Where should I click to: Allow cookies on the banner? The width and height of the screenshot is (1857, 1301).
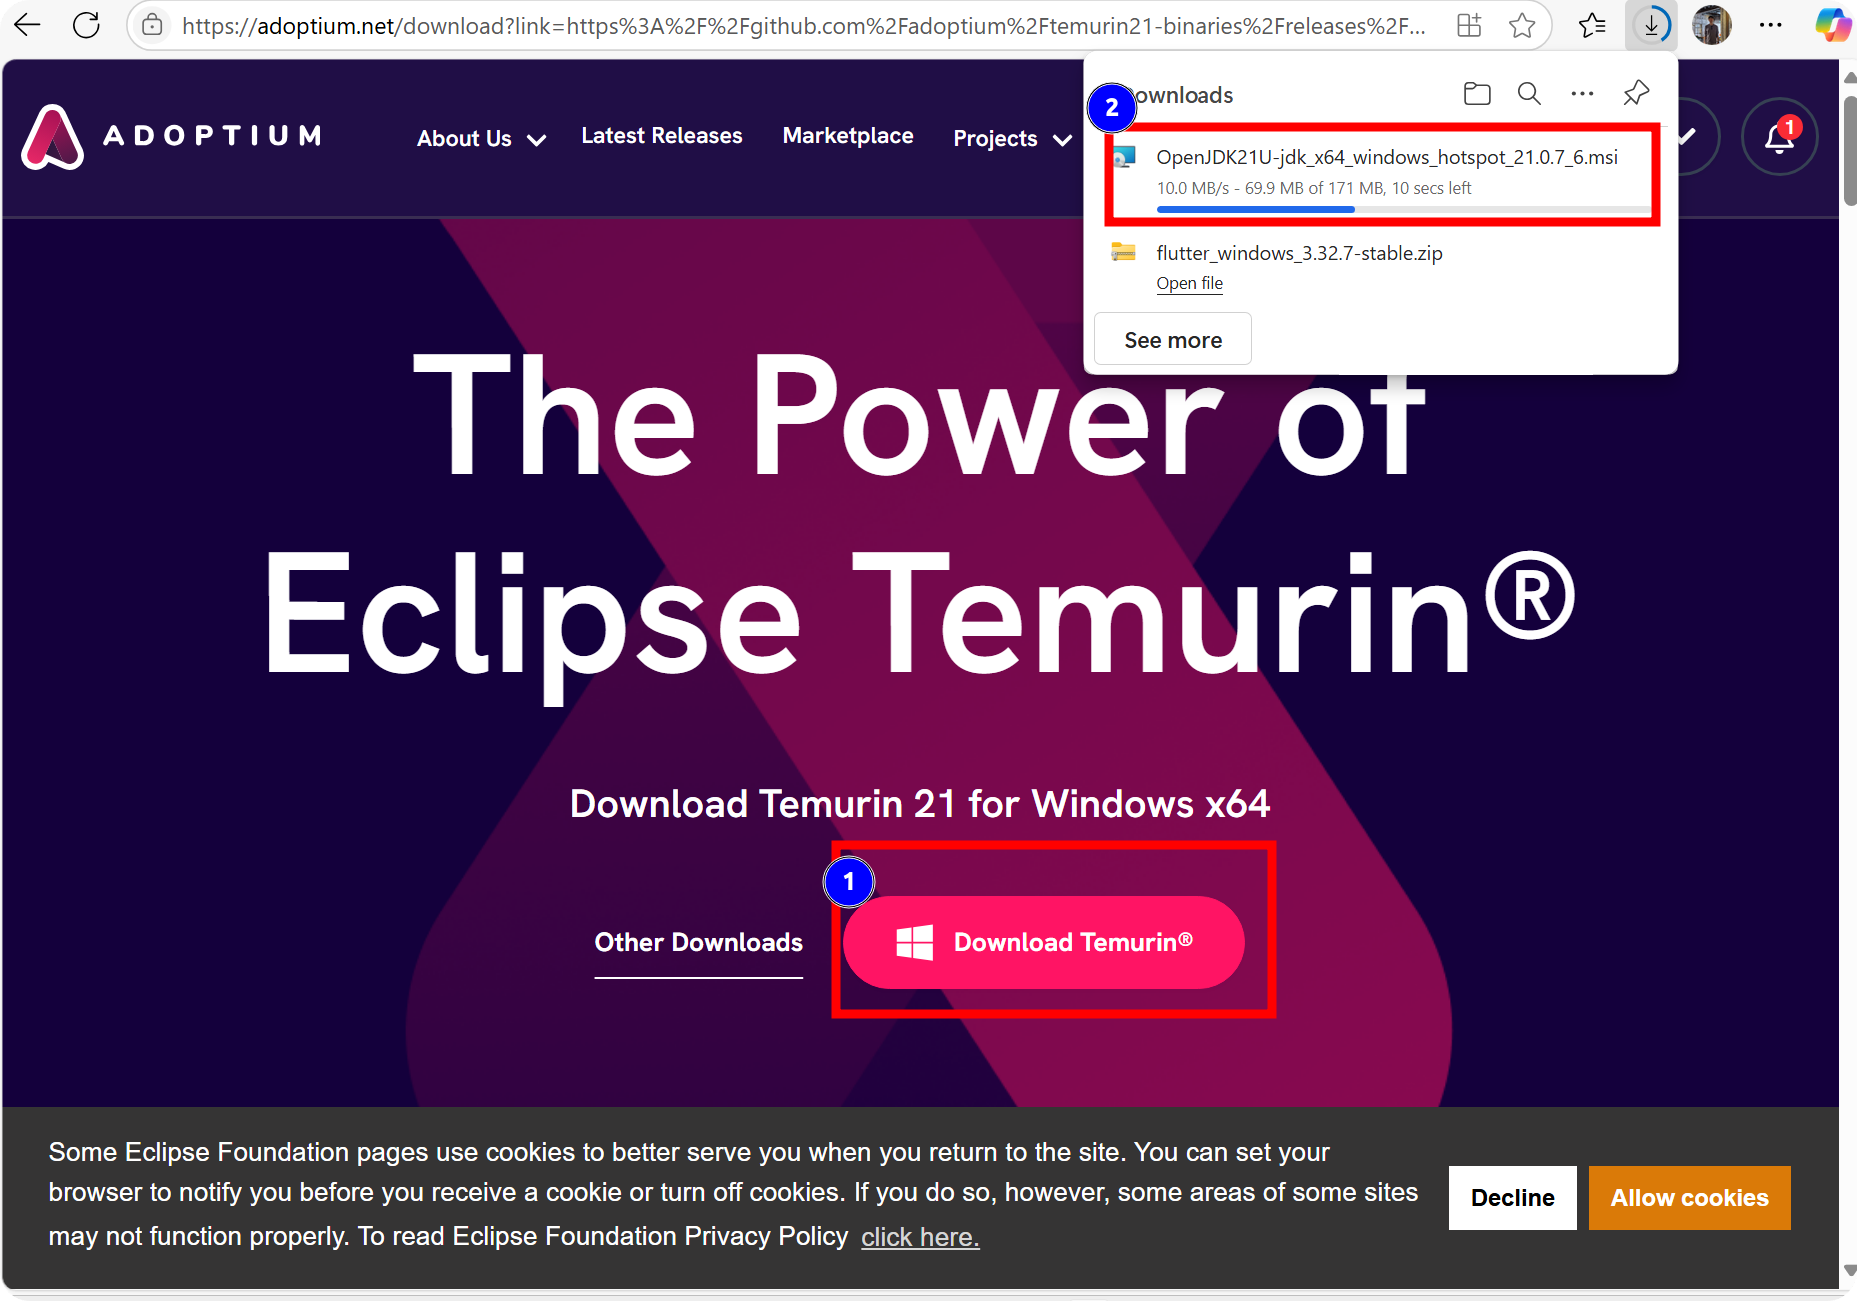pyautogui.click(x=1689, y=1198)
